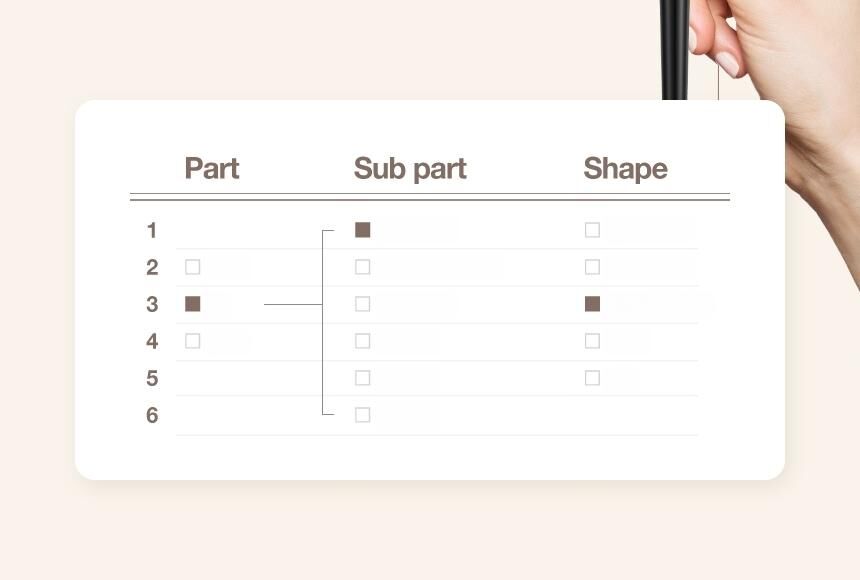Tick the Sub part checkbox in row 2

click(363, 267)
